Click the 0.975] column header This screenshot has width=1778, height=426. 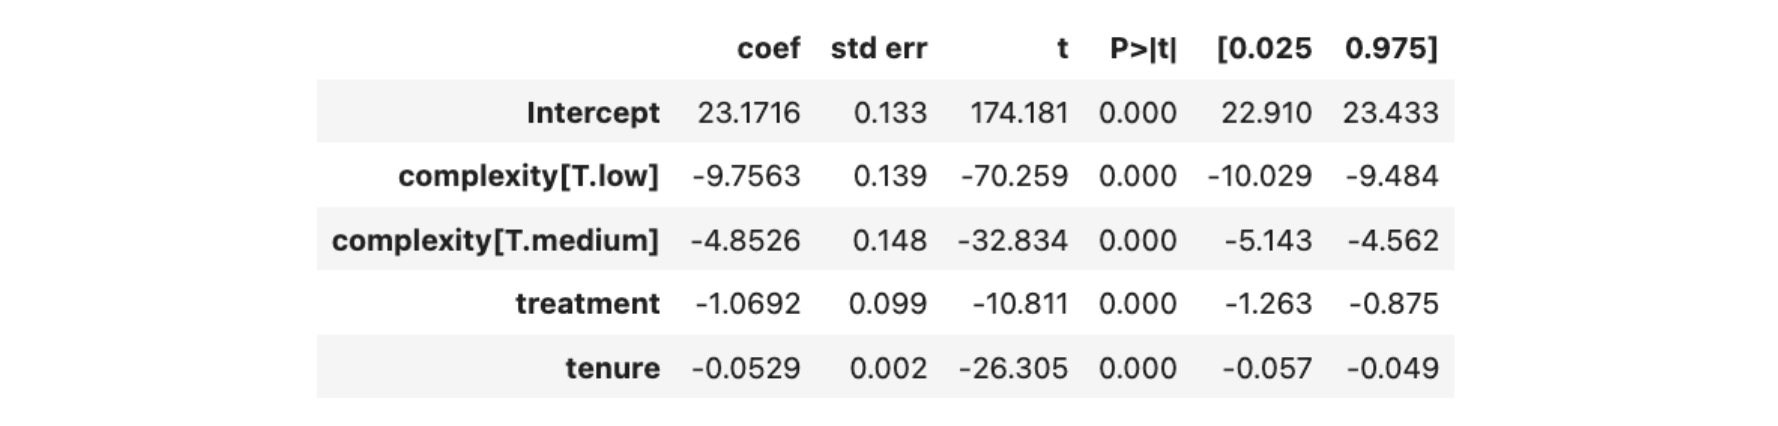pos(1390,48)
